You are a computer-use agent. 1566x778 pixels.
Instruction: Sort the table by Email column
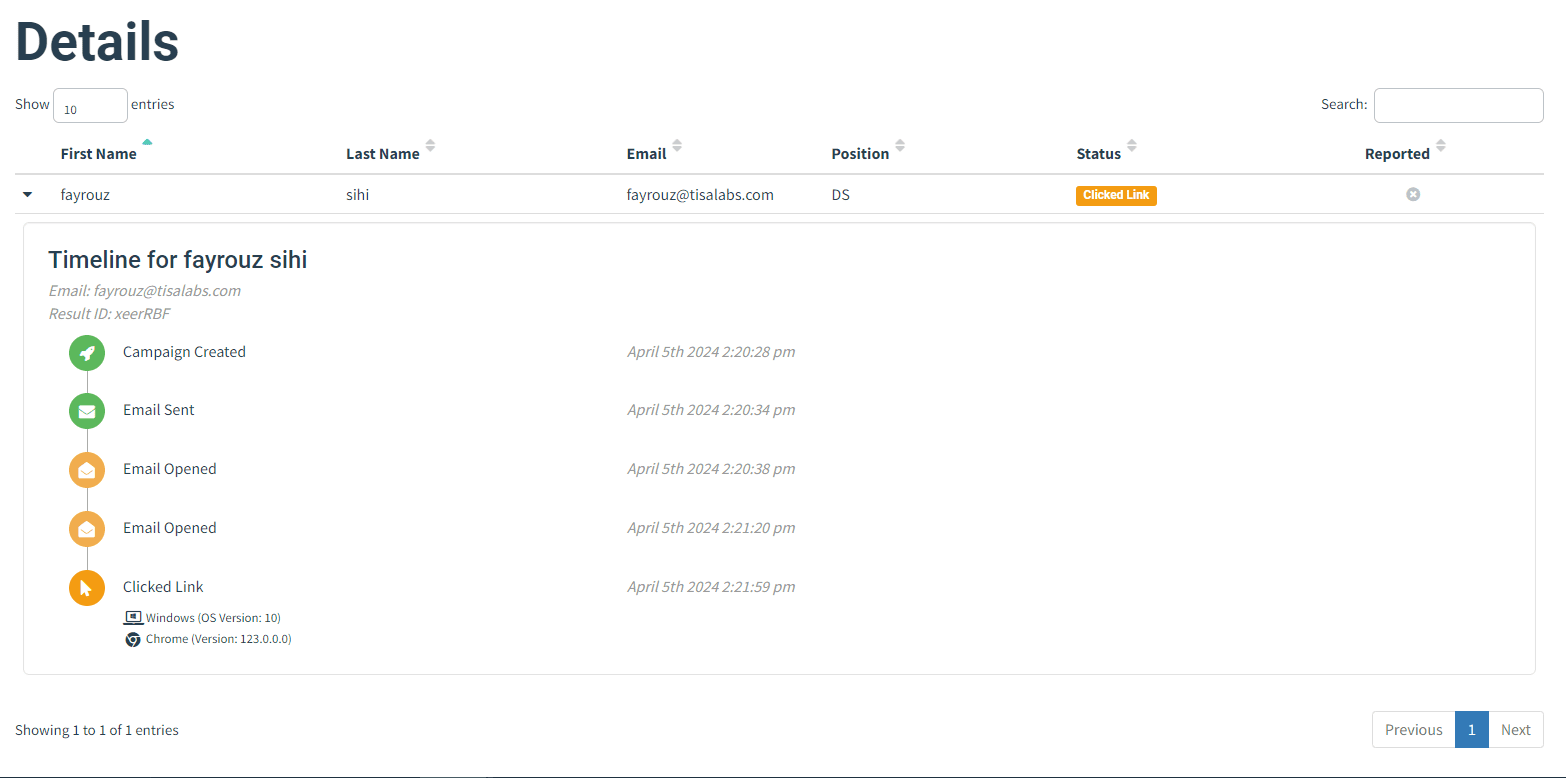647,152
